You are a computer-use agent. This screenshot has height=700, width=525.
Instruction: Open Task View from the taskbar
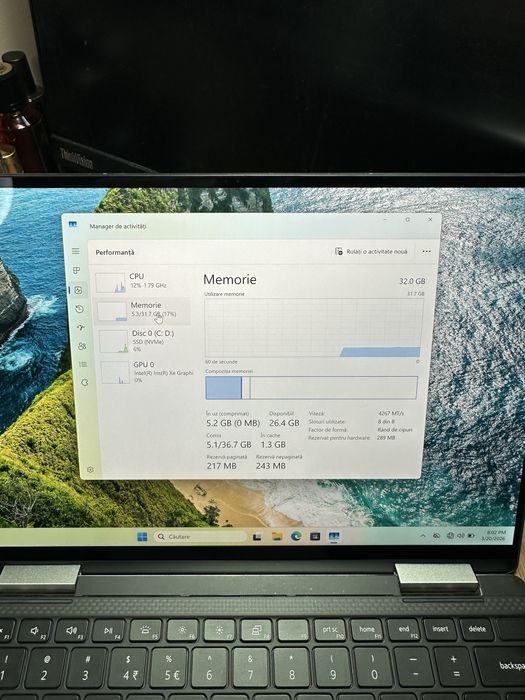pos(257,537)
